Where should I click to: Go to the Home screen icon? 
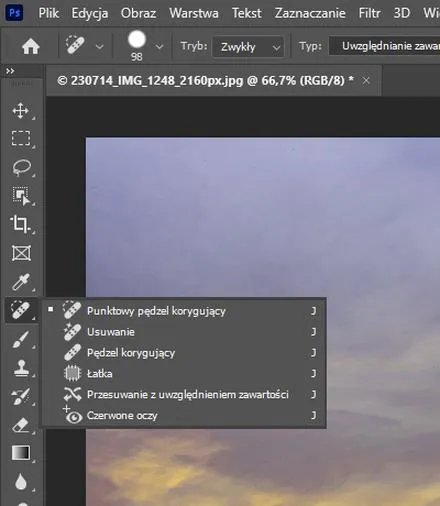coord(31,46)
